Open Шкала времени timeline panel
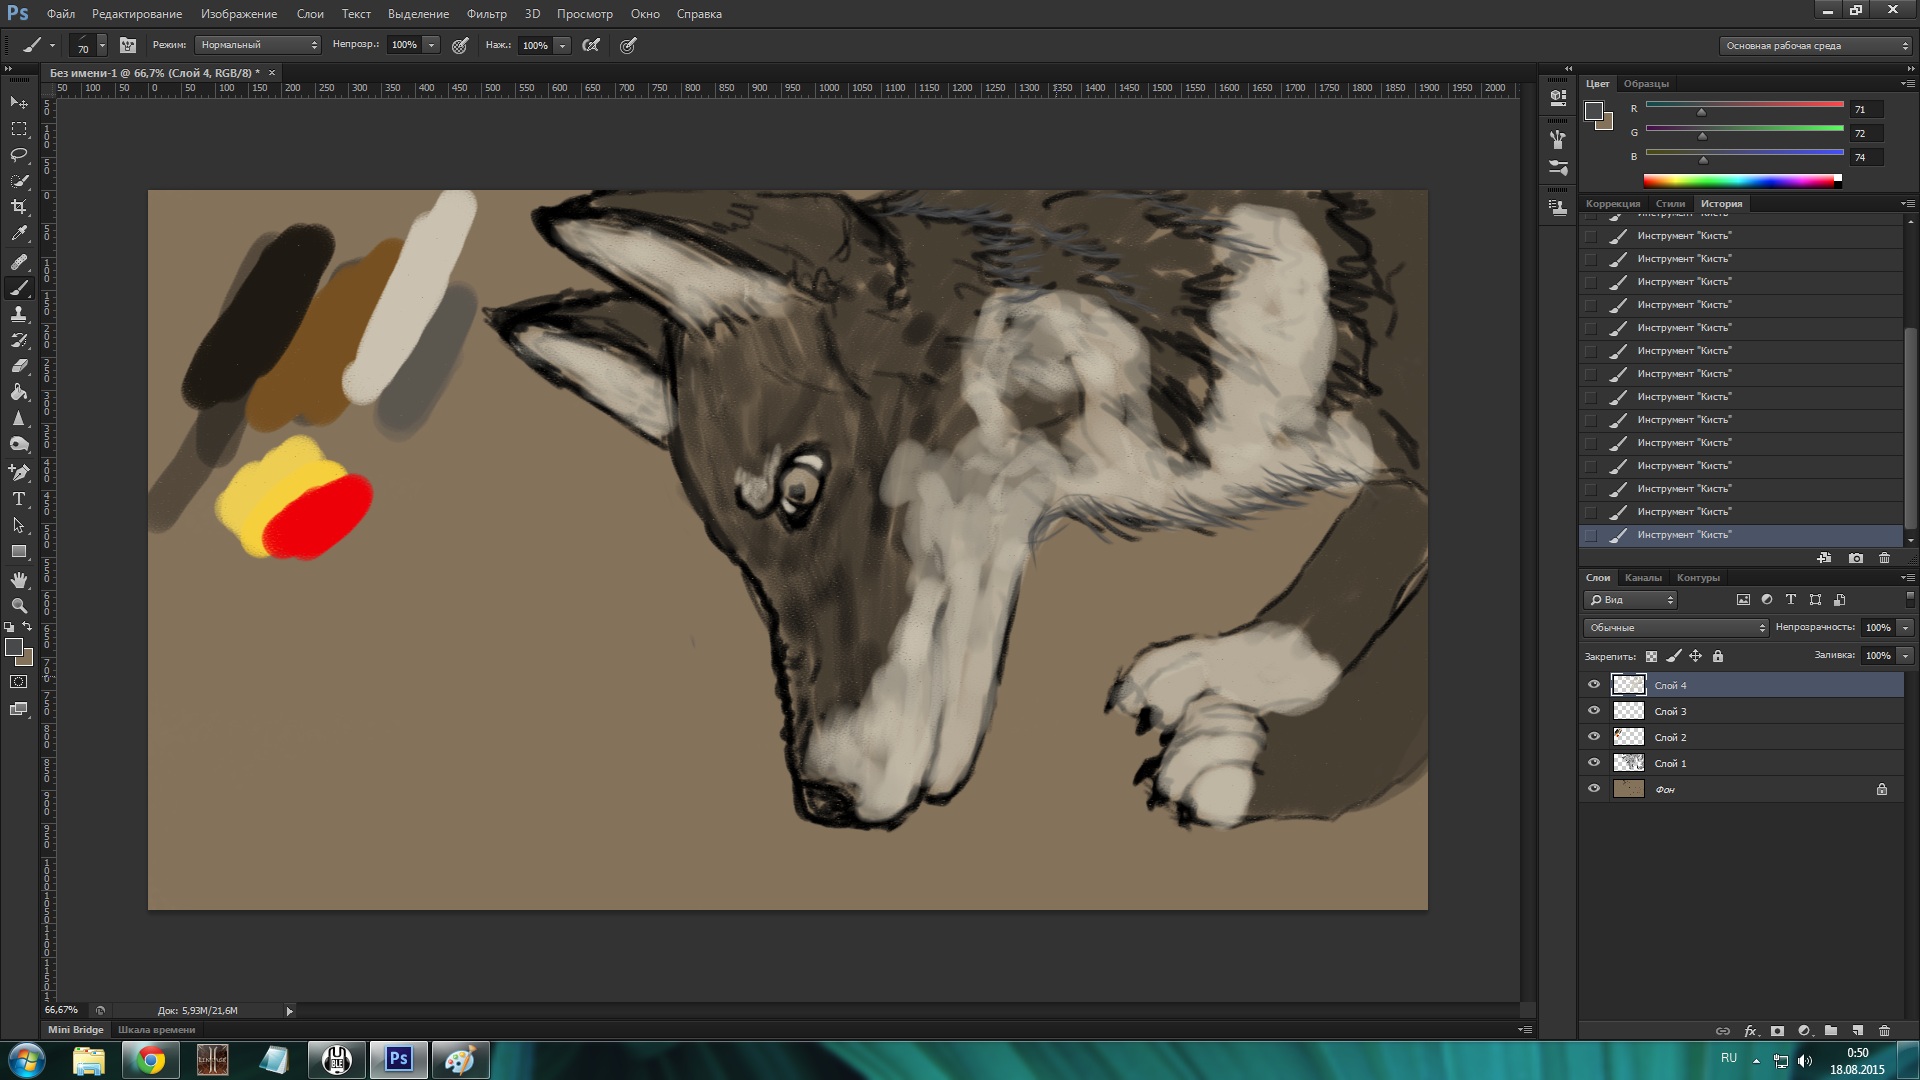 pos(157,1029)
